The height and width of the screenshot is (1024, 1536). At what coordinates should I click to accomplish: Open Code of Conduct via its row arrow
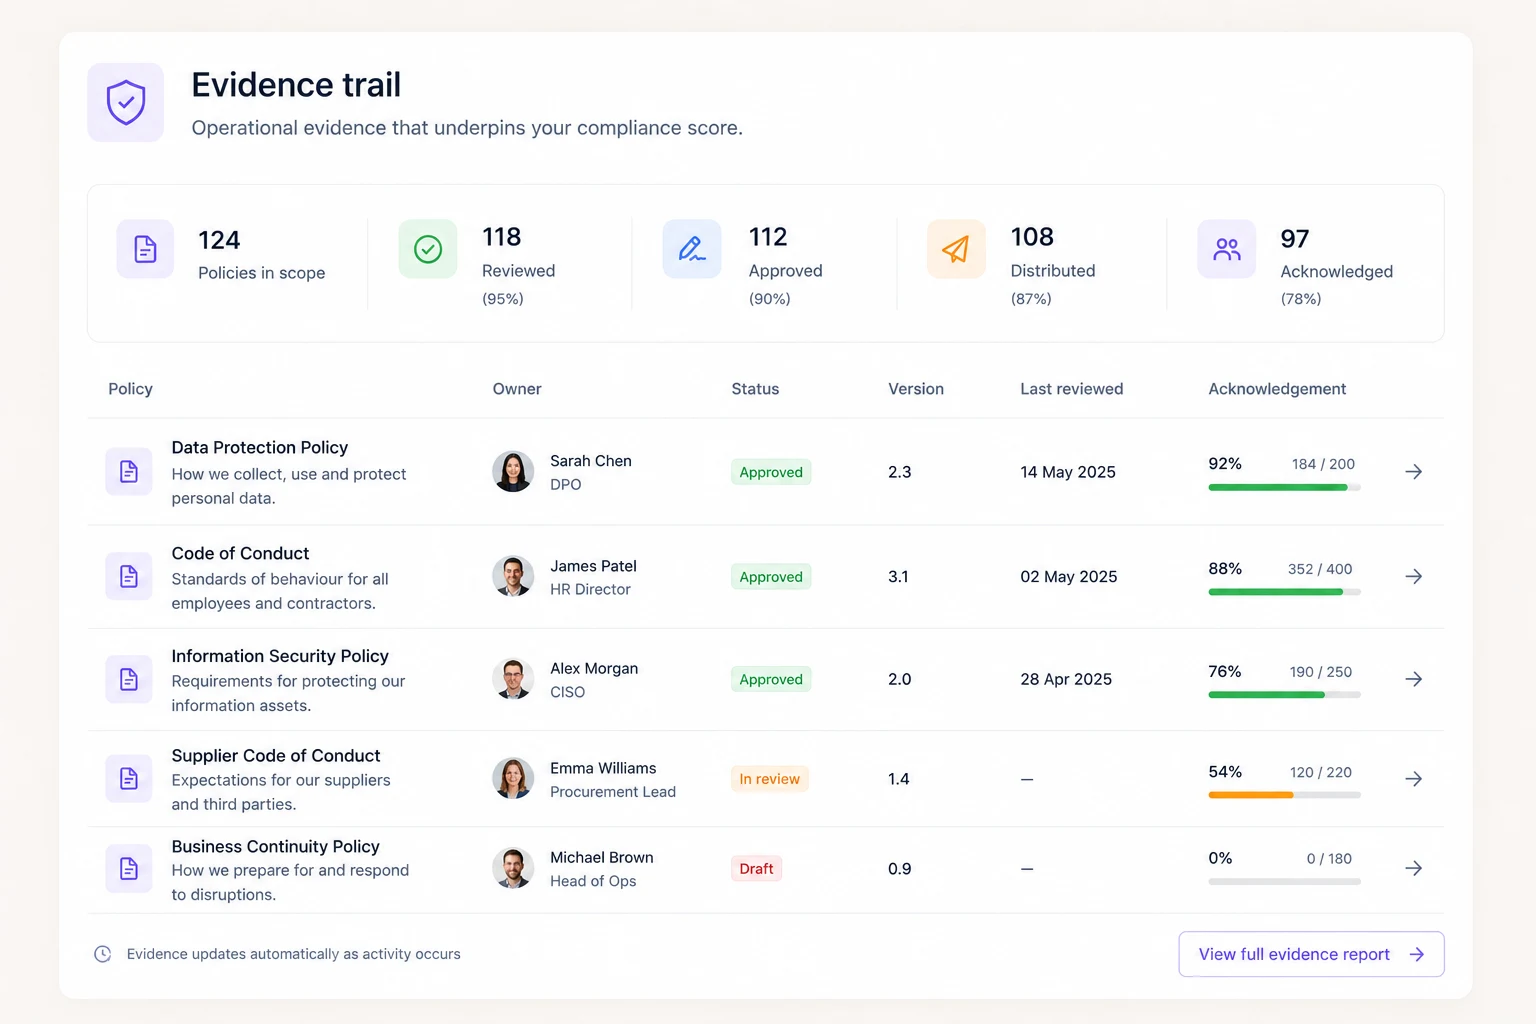[1413, 576]
